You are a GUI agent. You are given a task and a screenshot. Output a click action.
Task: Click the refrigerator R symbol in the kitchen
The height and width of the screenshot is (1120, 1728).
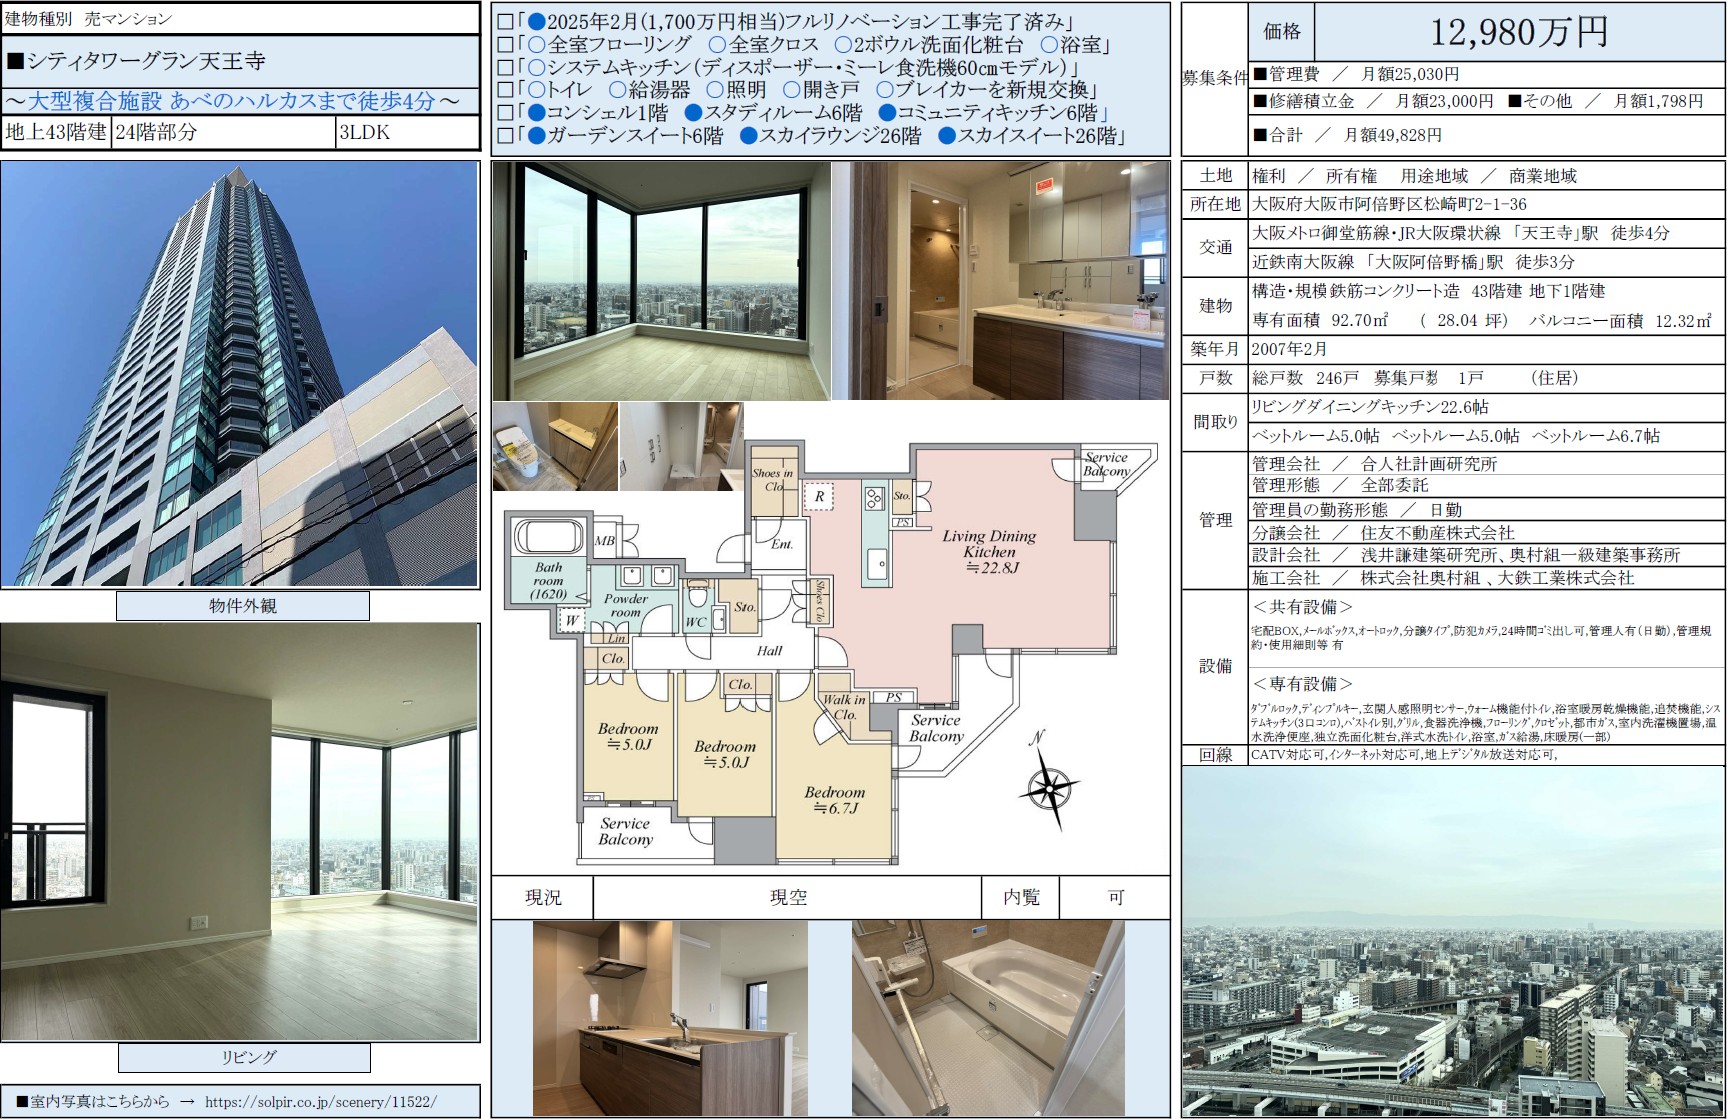click(x=819, y=496)
